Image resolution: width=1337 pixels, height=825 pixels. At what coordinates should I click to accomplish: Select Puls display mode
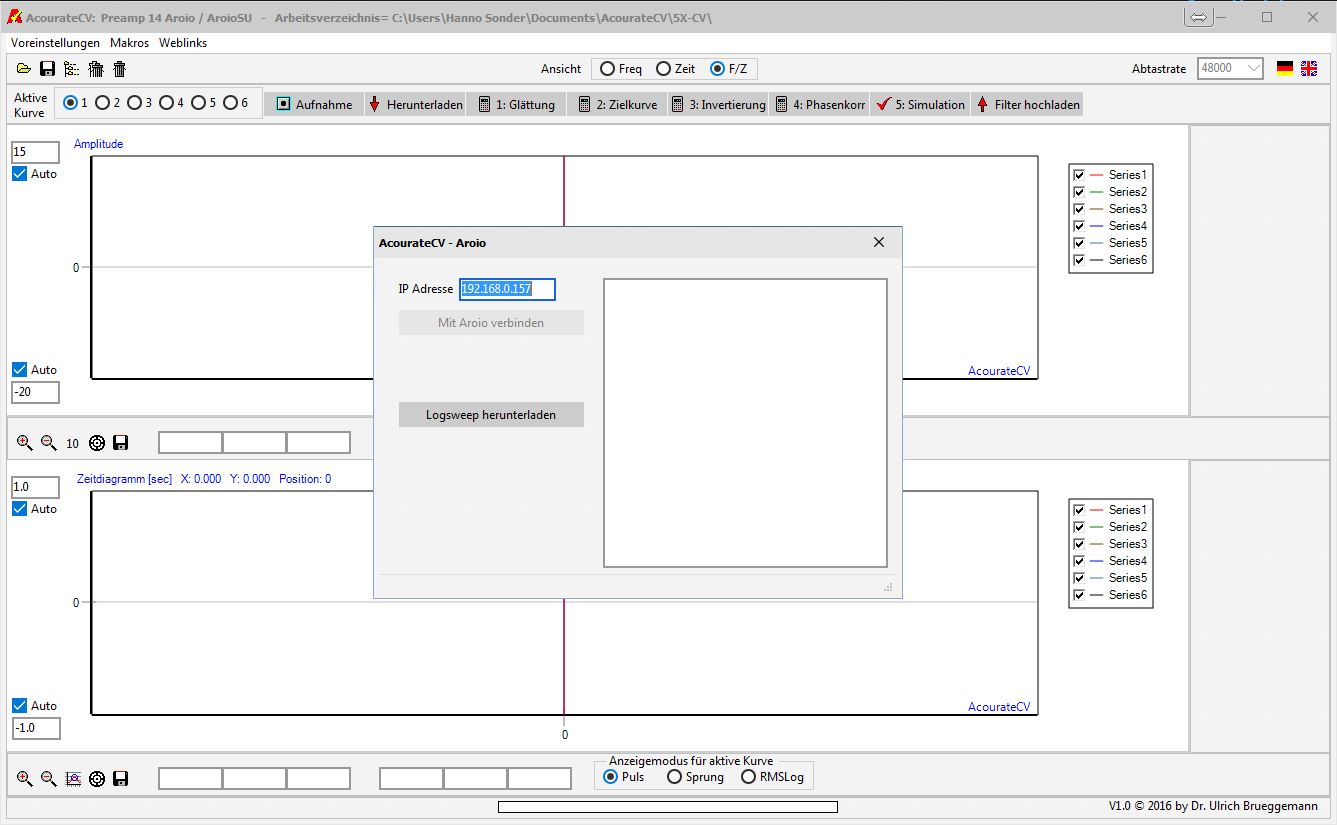click(624, 777)
